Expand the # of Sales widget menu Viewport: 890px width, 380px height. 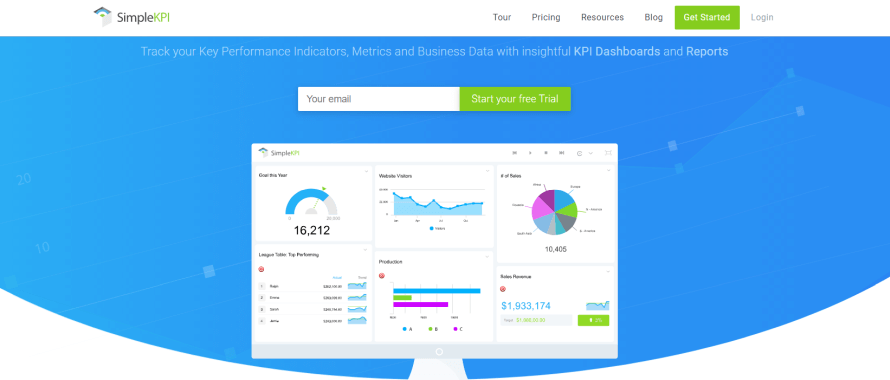click(608, 170)
